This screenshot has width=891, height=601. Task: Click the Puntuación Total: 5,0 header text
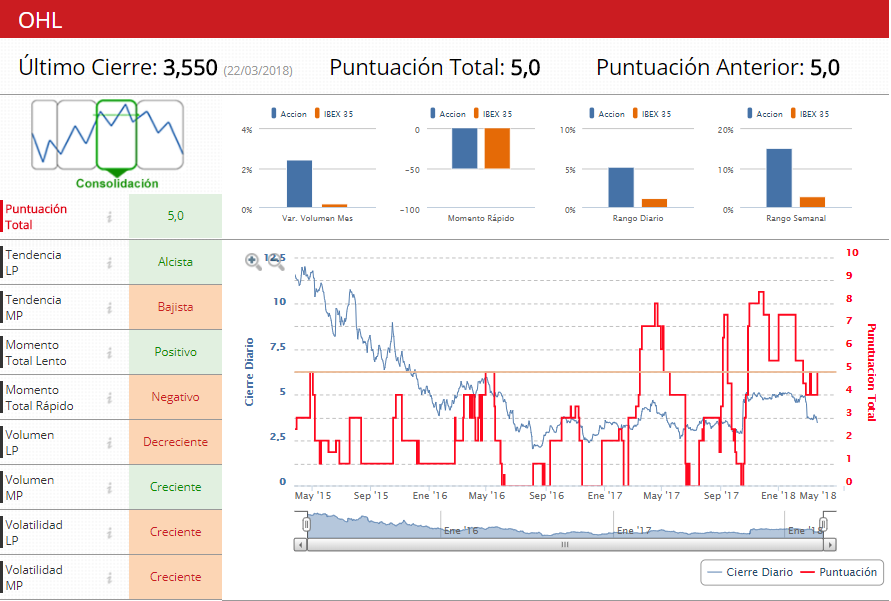[x=435, y=68]
